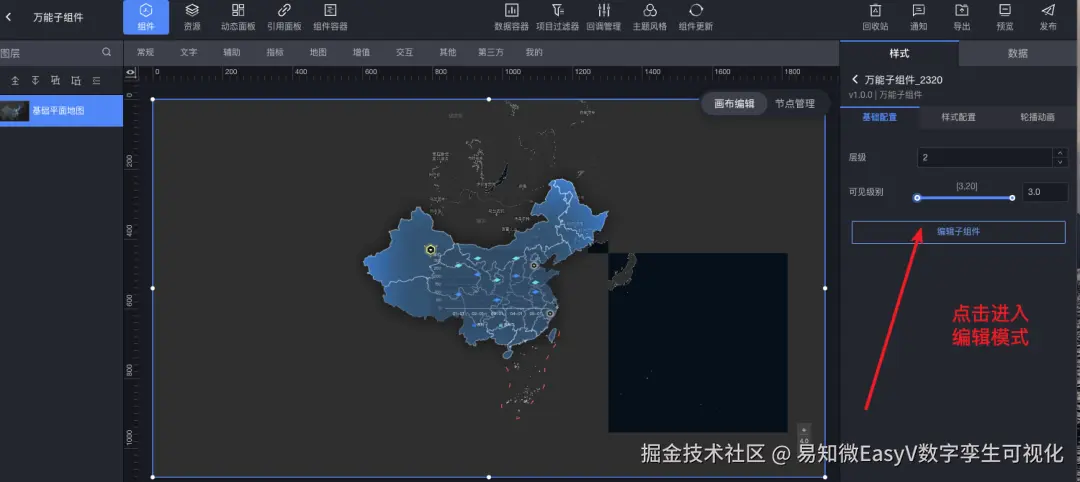Click the 预览 preview icon
Image resolution: width=1080 pixels, height=482 pixels.
pos(1005,17)
